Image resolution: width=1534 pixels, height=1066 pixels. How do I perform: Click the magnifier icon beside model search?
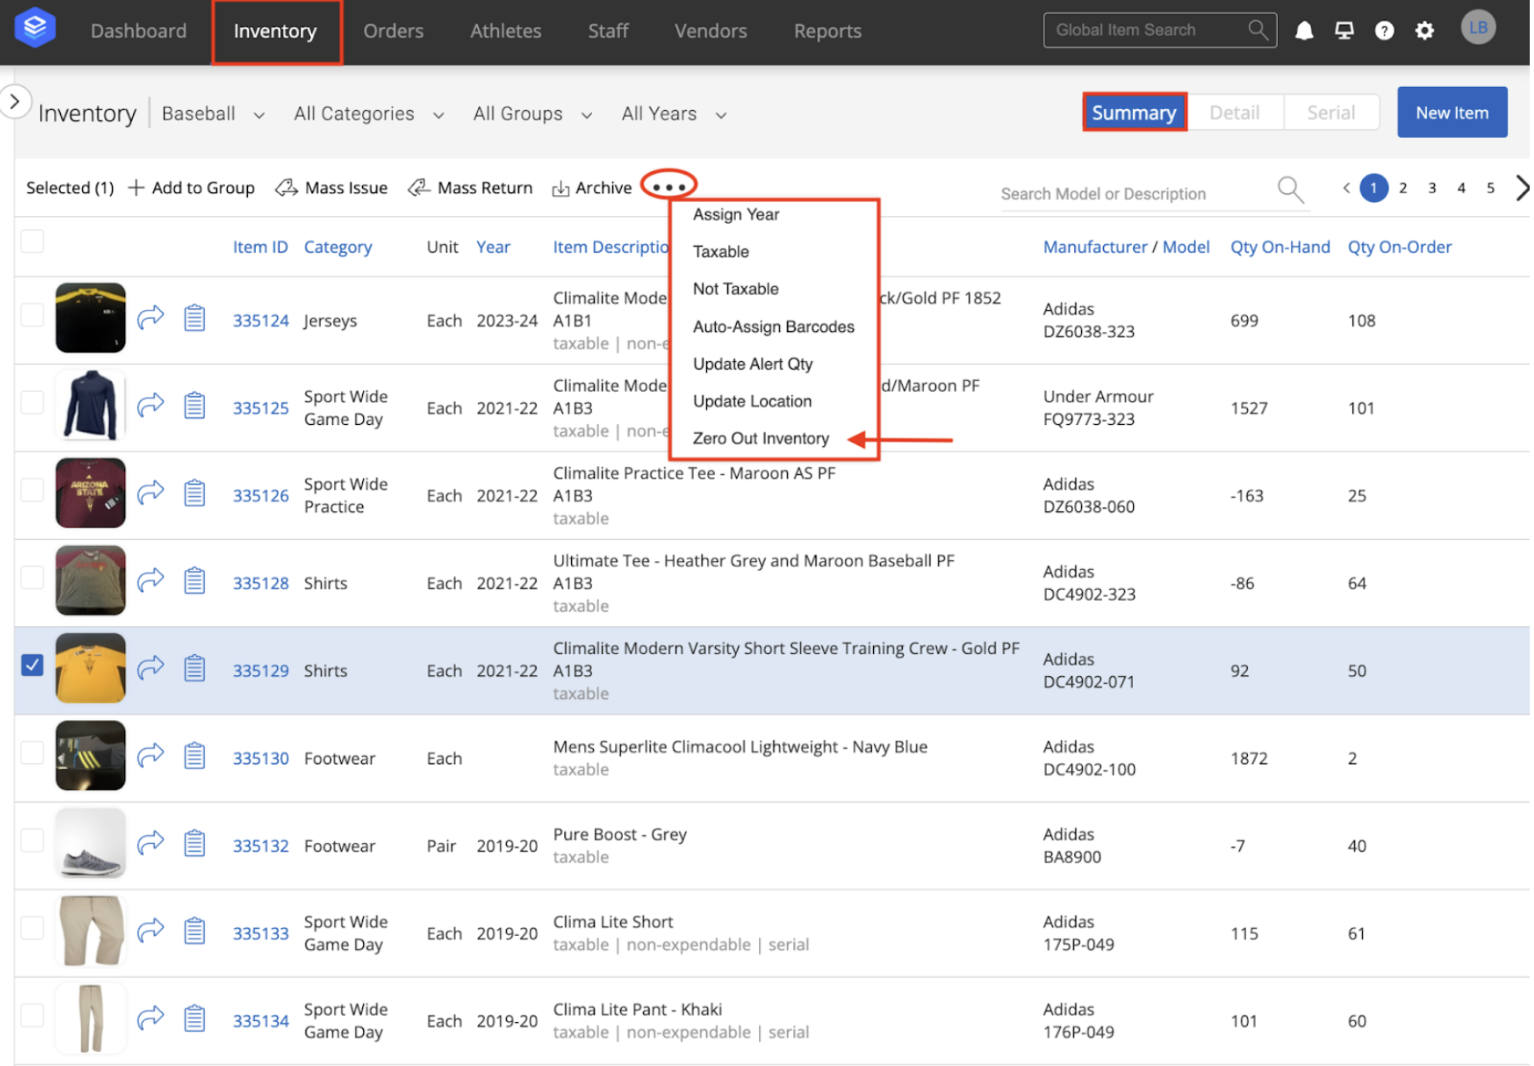point(1290,188)
